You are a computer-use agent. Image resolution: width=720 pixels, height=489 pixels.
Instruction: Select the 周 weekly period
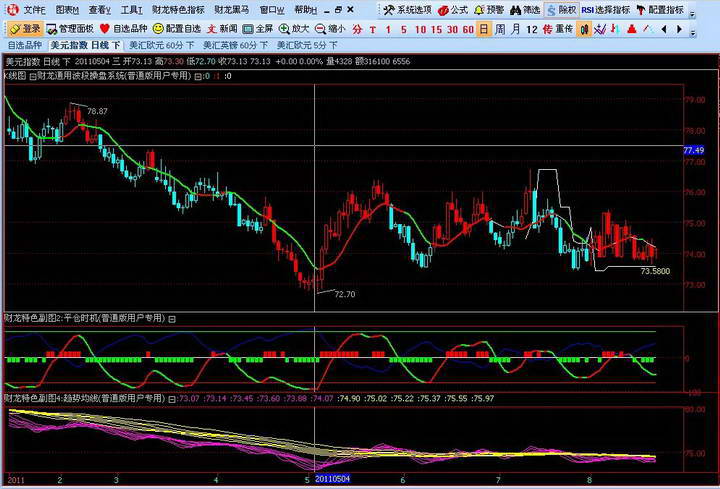click(500, 29)
